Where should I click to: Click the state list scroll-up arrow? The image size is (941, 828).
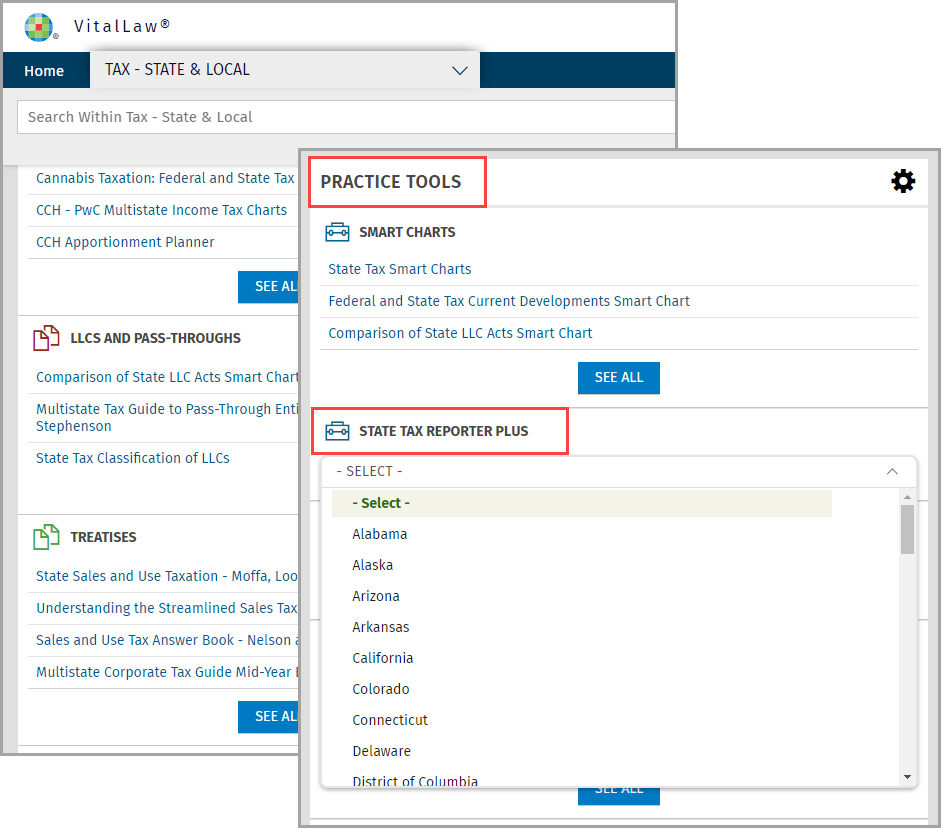[x=907, y=497]
